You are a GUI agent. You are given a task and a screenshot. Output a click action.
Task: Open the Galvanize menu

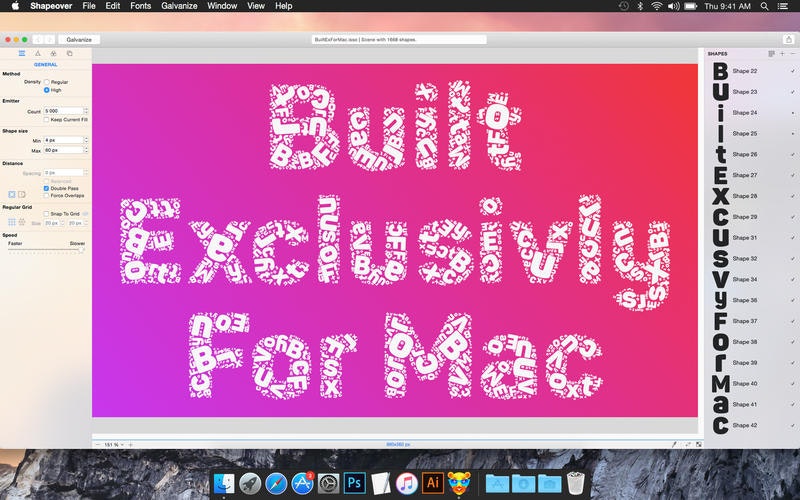click(x=179, y=6)
